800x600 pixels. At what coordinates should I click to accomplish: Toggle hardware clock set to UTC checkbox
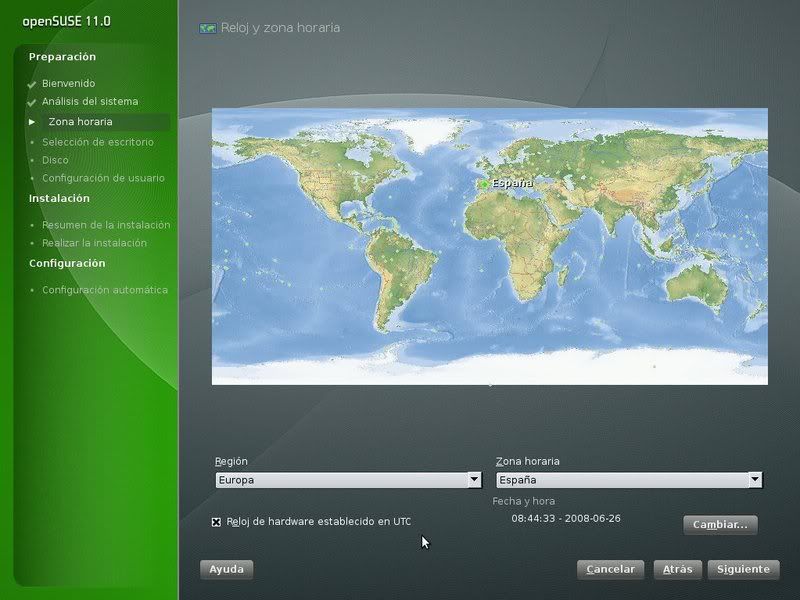(x=216, y=522)
